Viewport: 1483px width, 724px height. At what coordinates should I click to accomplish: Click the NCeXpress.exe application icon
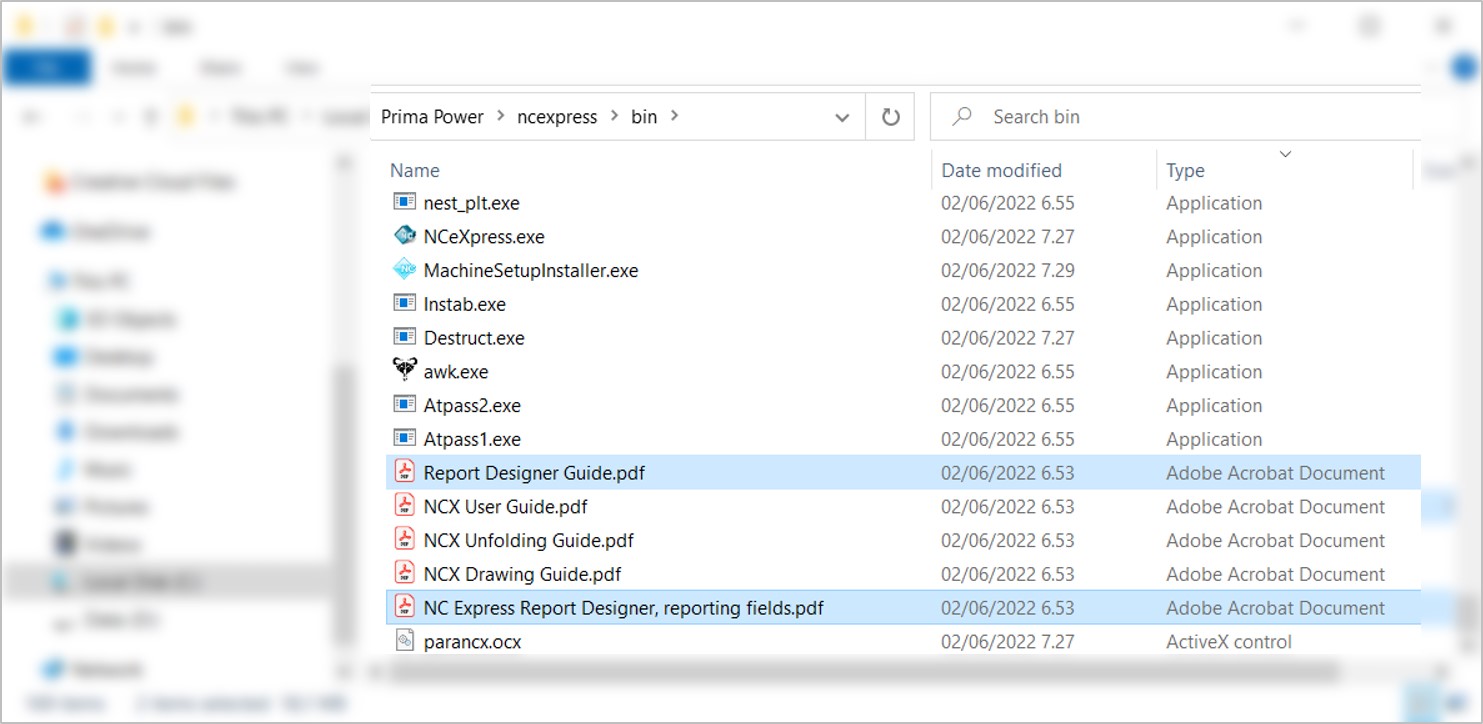coord(404,236)
